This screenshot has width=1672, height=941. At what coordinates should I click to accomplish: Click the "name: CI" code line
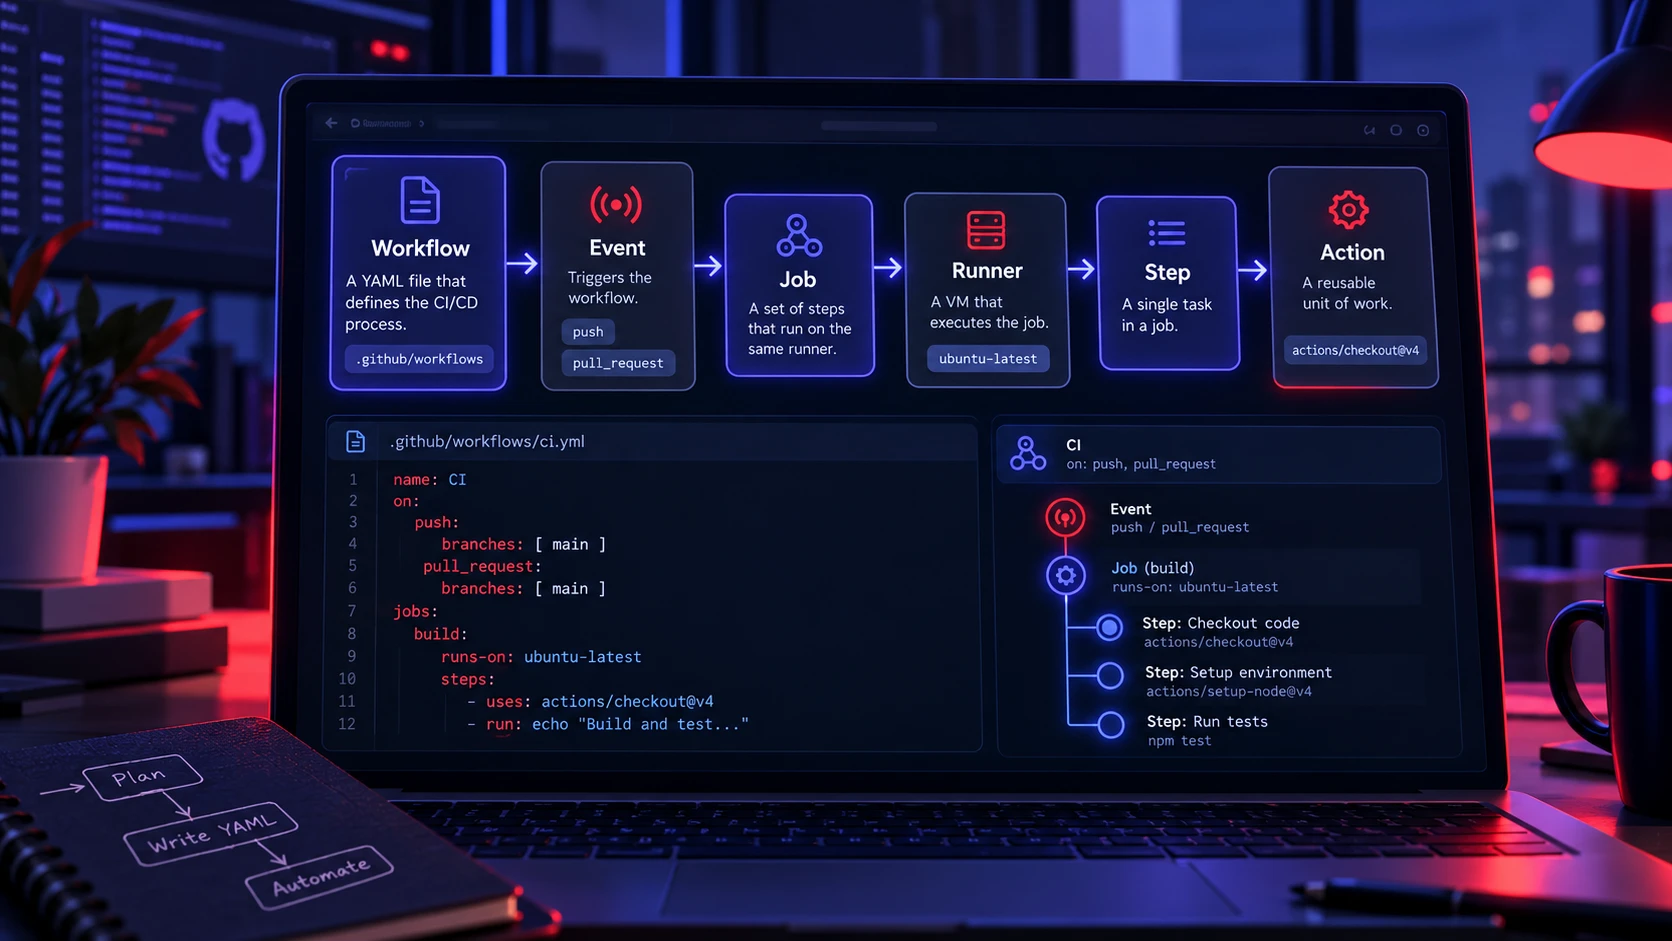click(430, 480)
